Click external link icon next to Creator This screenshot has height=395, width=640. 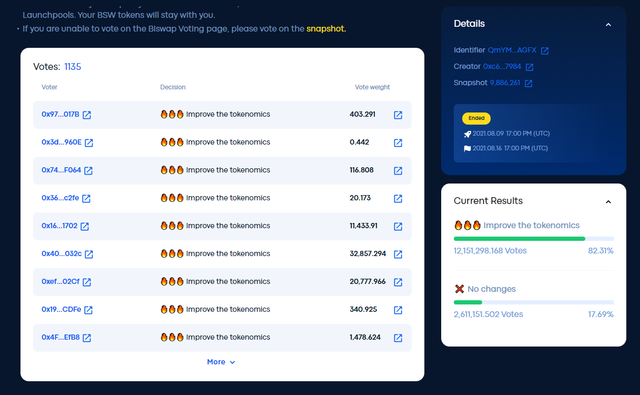[529, 67]
